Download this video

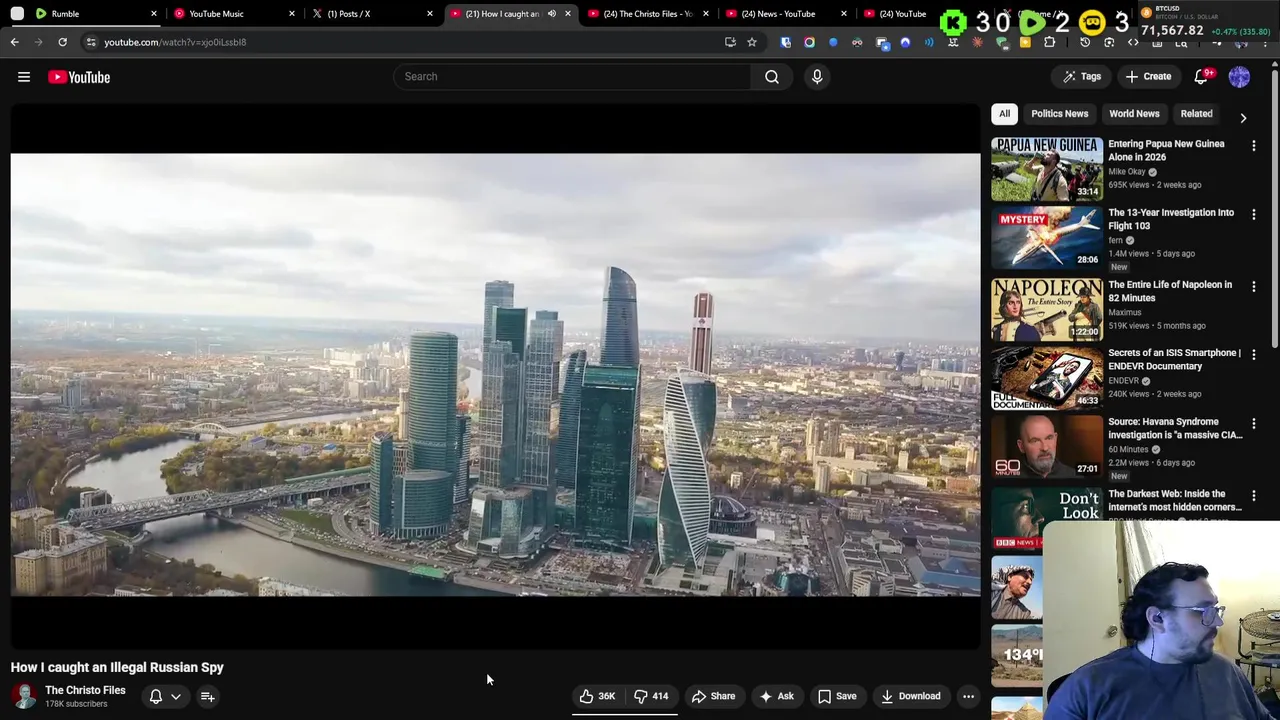(910, 696)
